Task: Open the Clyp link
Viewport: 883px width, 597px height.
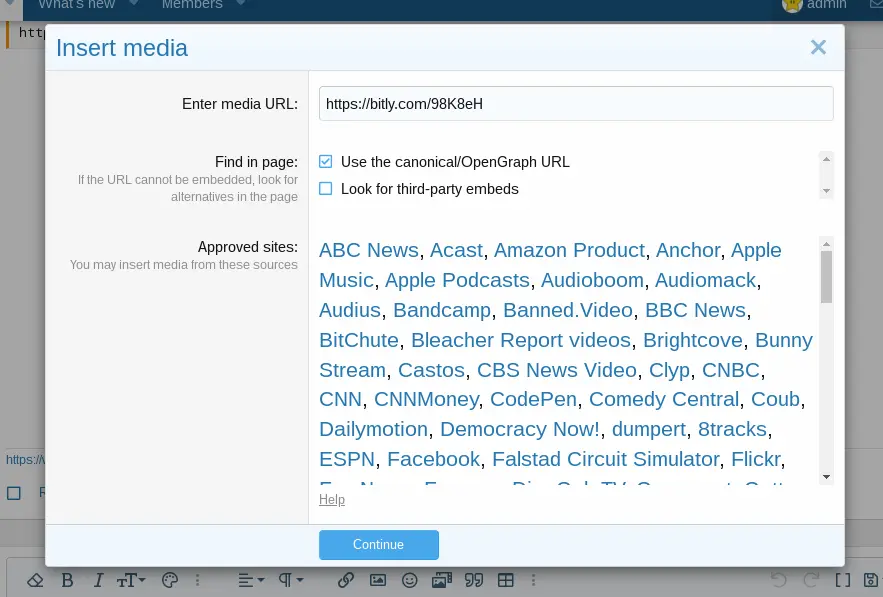Action: pos(670,370)
